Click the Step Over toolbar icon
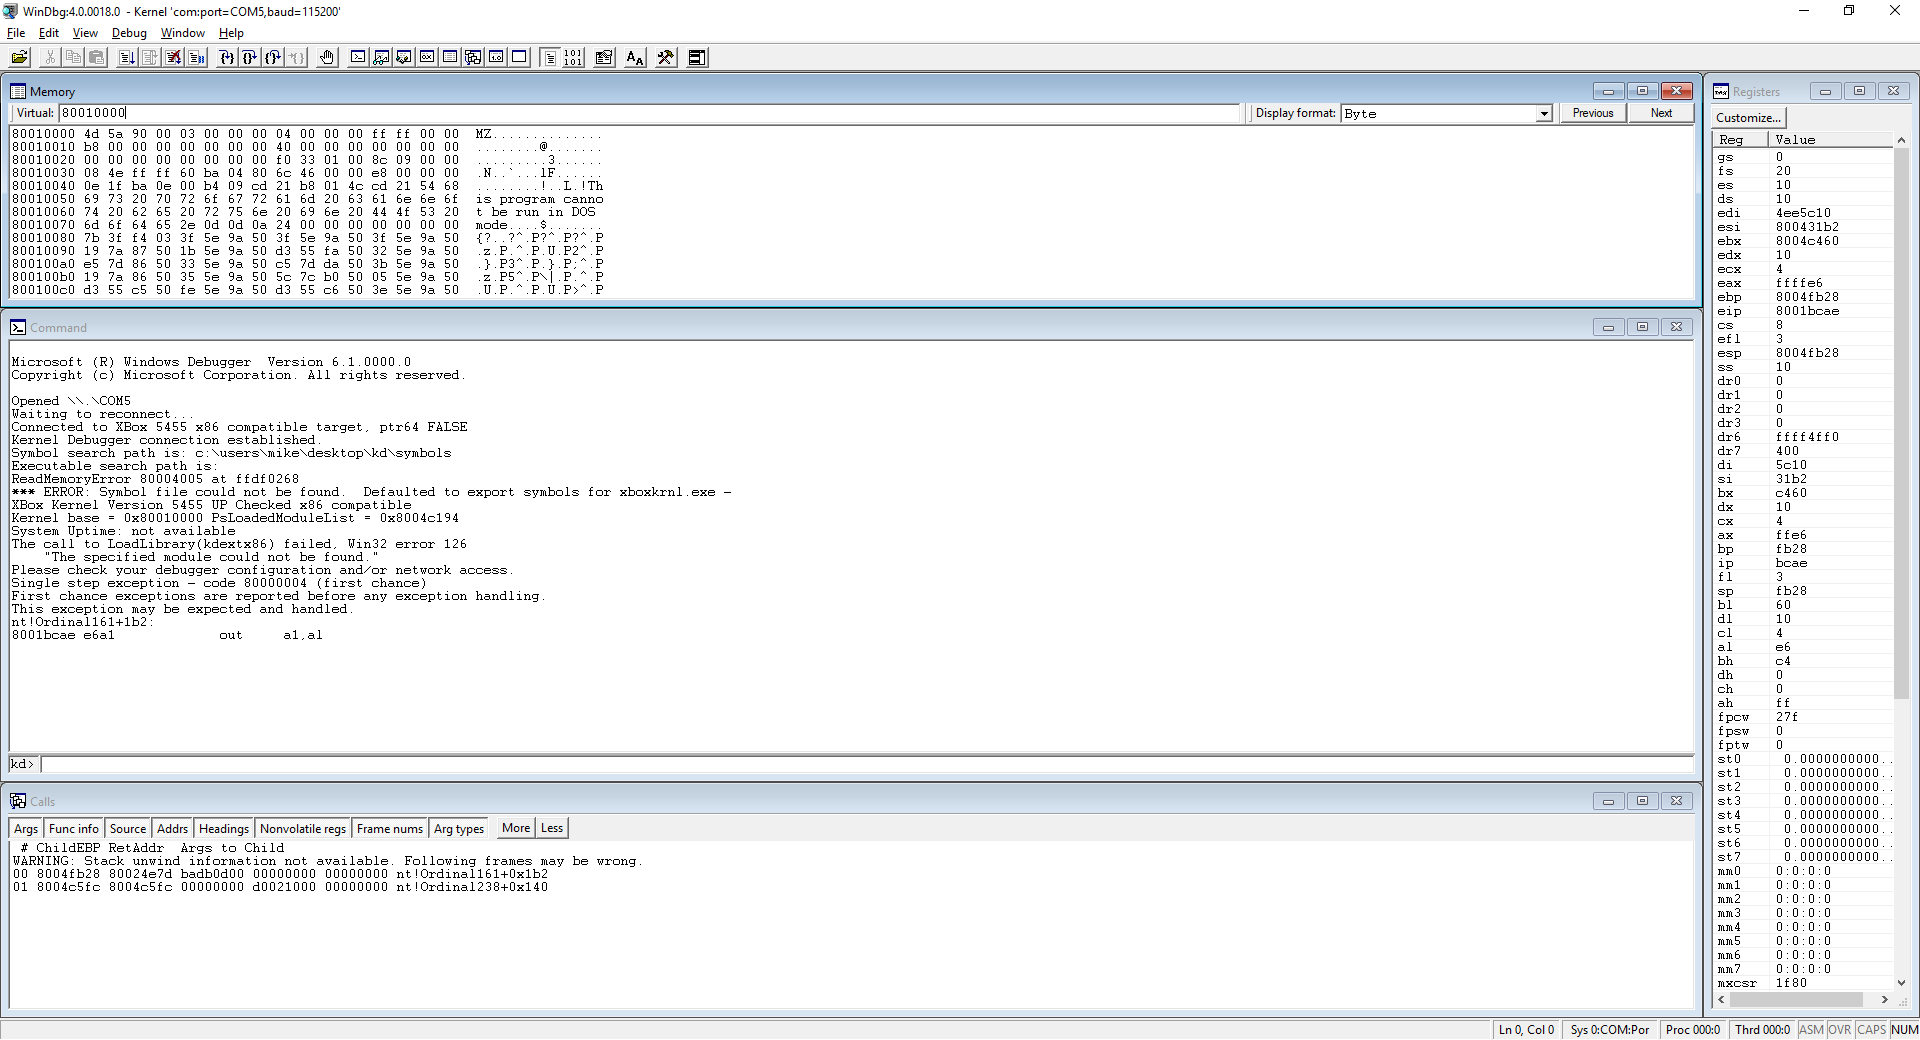Viewport: 1920px width, 1040px height. point(250,57)
